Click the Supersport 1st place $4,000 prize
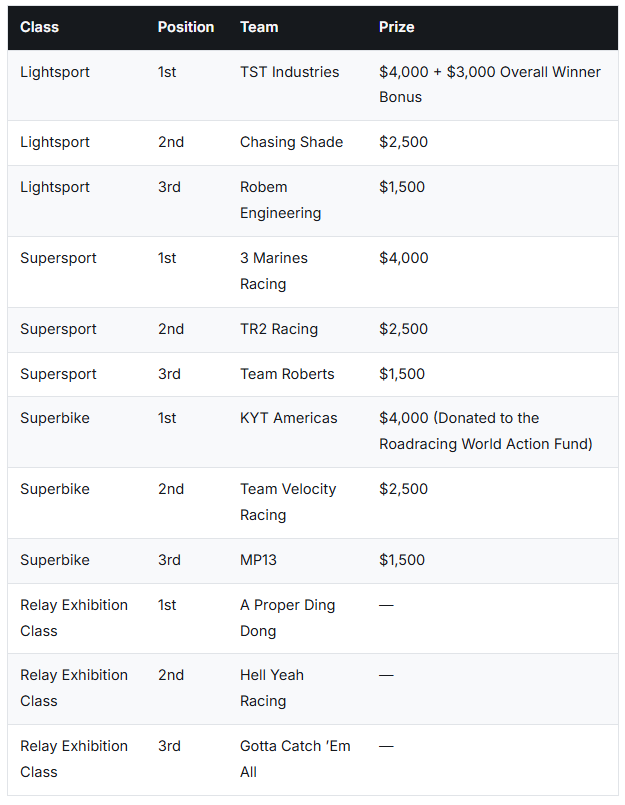625x805 pixels. pyautogui.click(x=404, y=258)
